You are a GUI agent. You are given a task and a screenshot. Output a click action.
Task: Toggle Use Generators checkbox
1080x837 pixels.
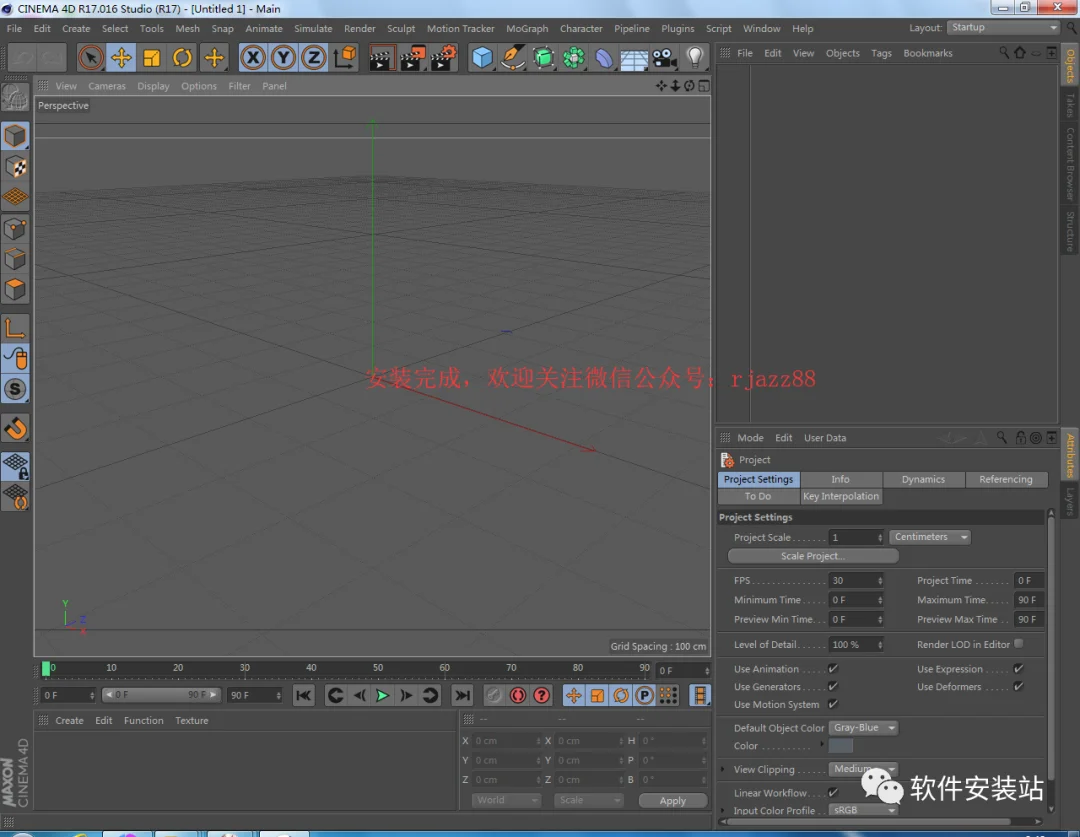pos(833,686)
